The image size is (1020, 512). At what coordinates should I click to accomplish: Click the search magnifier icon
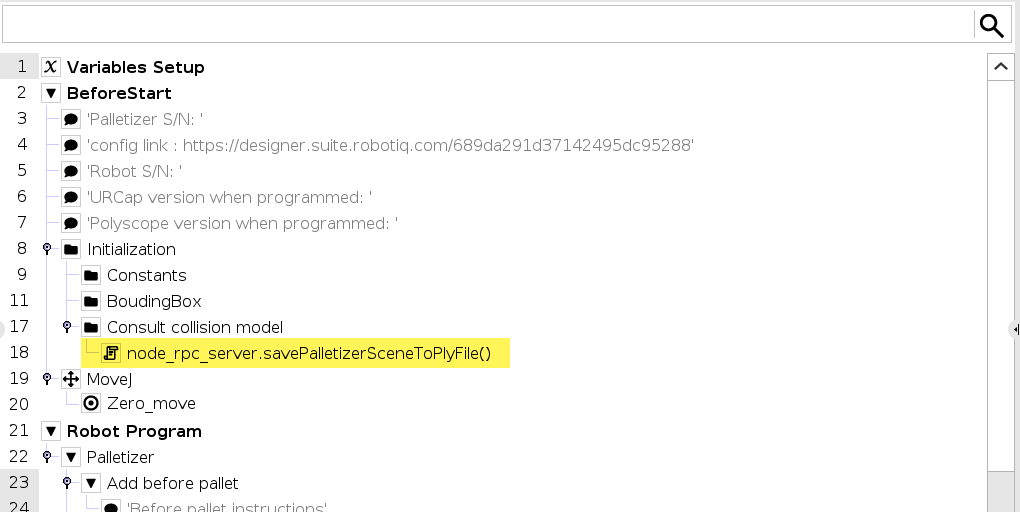pyautogui.click(x=991, y=25)
